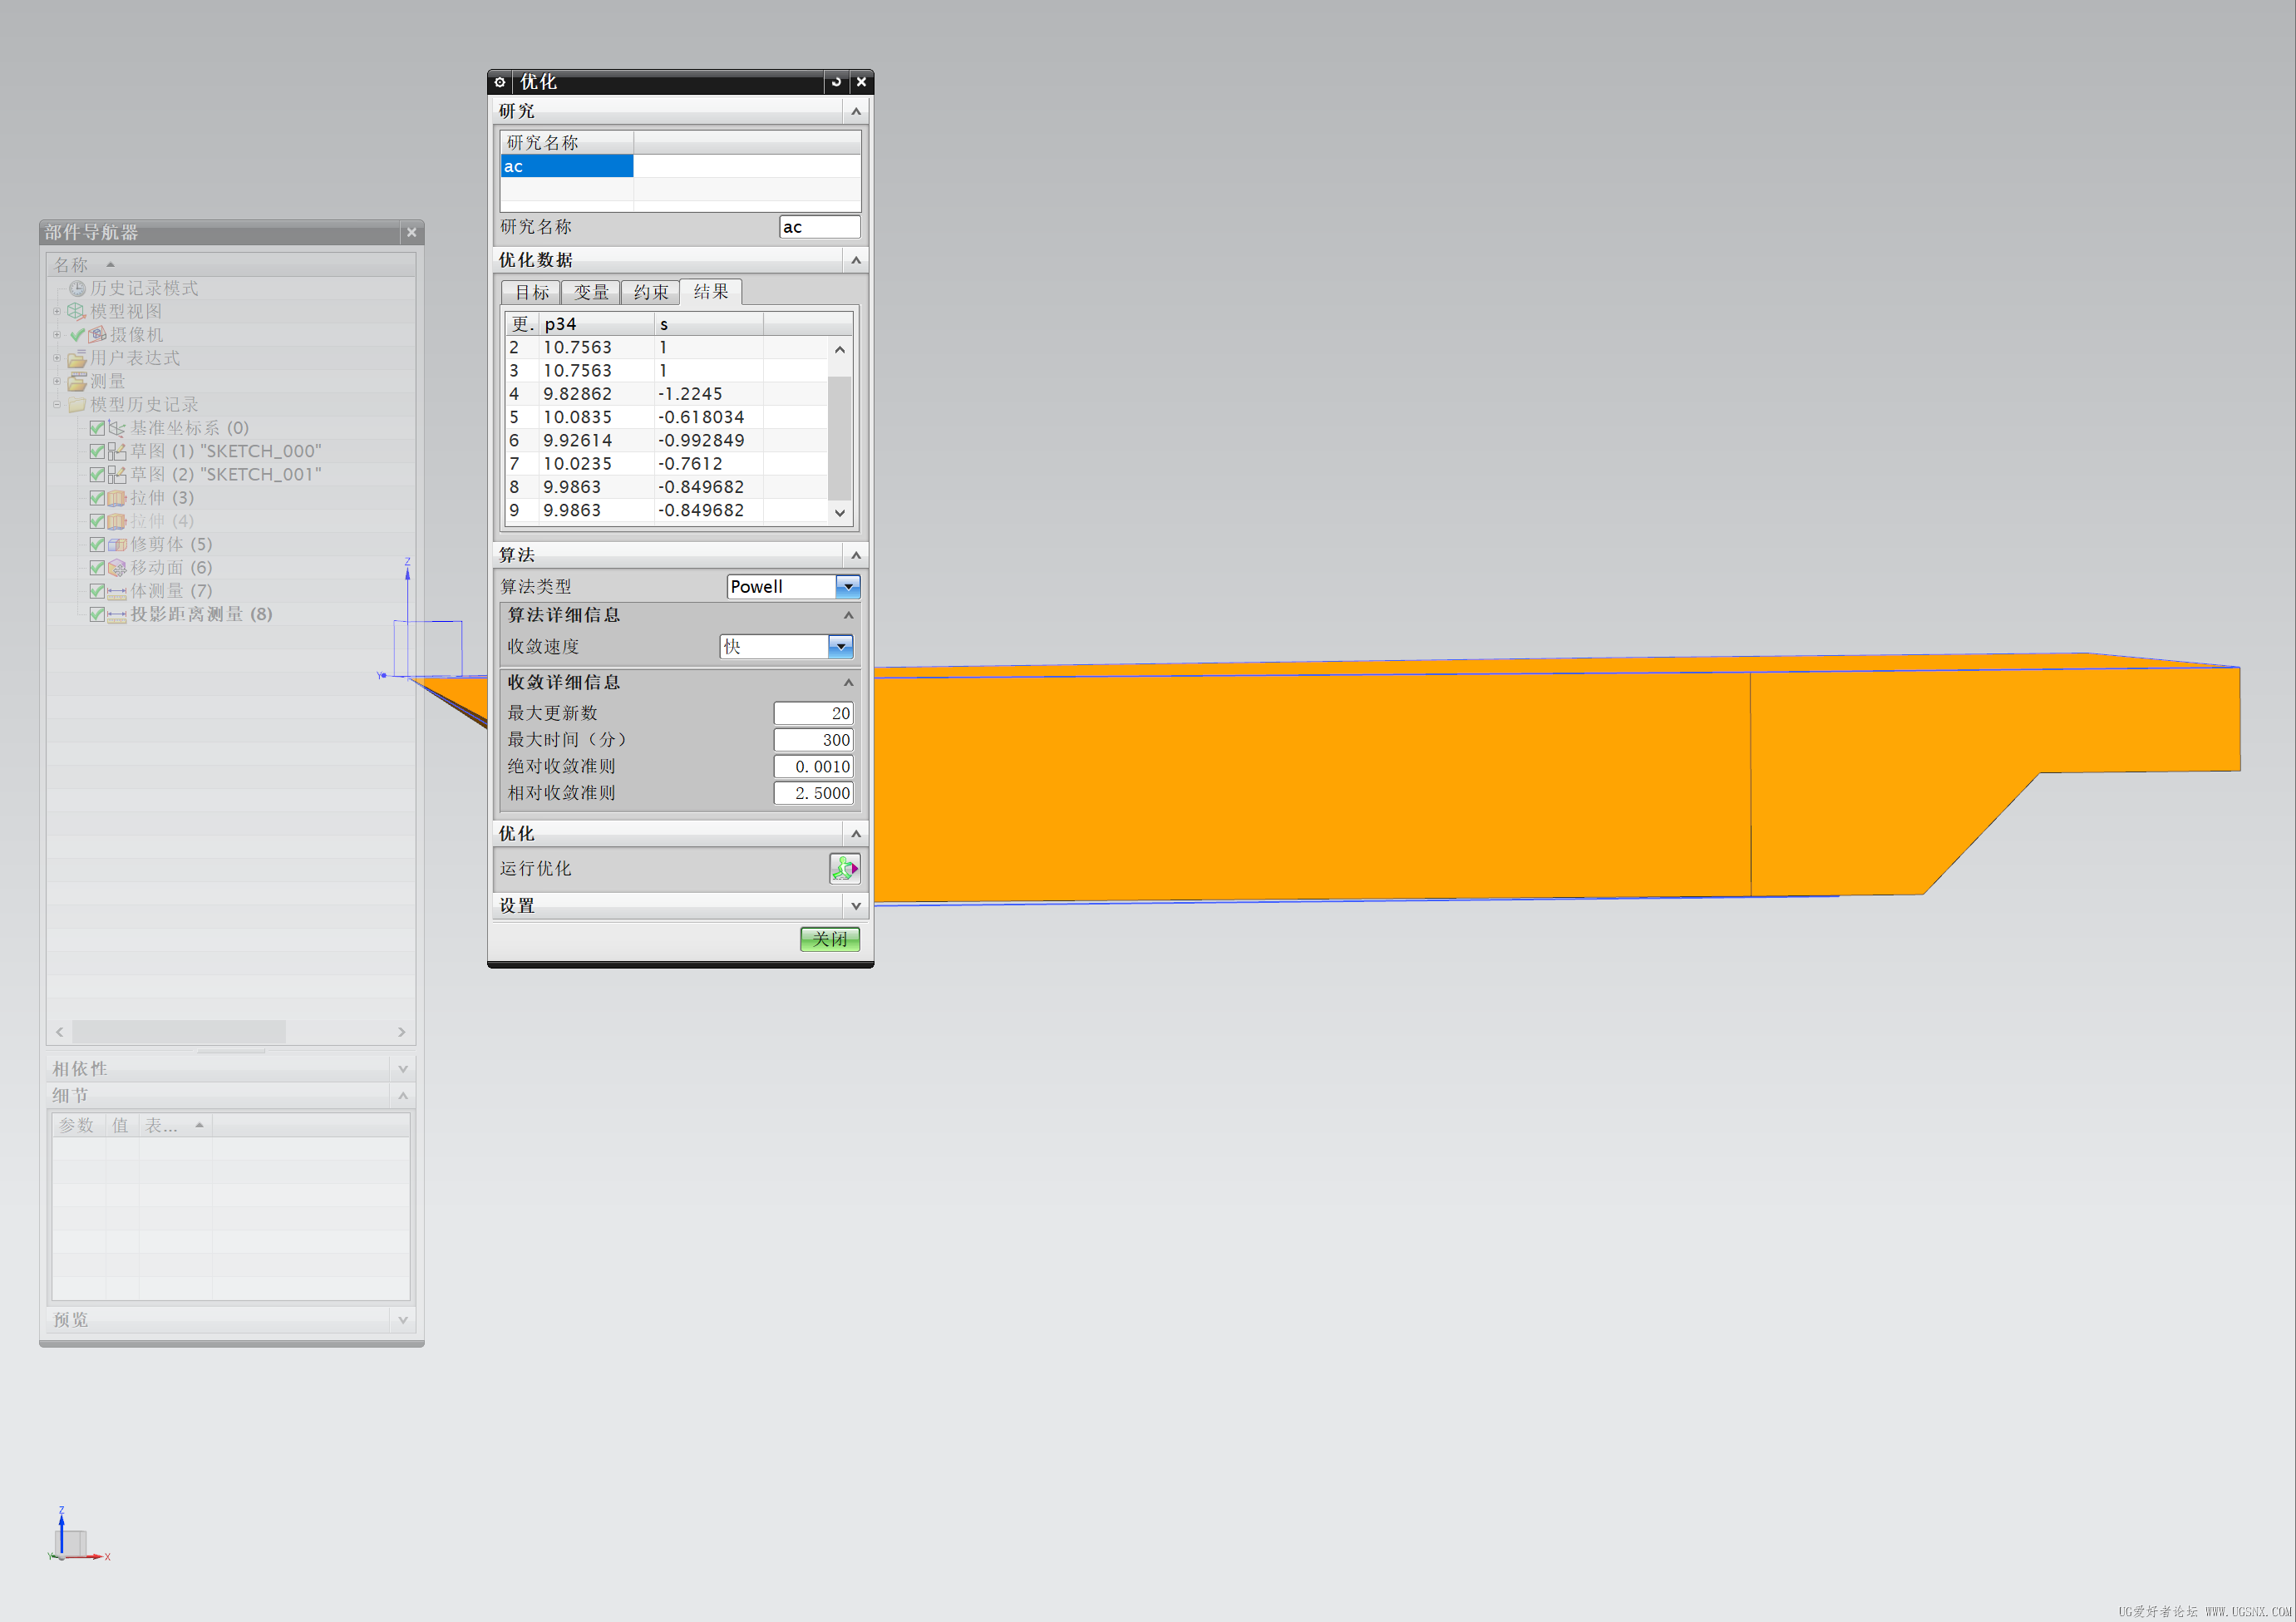This screenshot has height=1622, width=2296.
Task: Switch to the 变量 (variables) tab
Action: coord(591,292)
